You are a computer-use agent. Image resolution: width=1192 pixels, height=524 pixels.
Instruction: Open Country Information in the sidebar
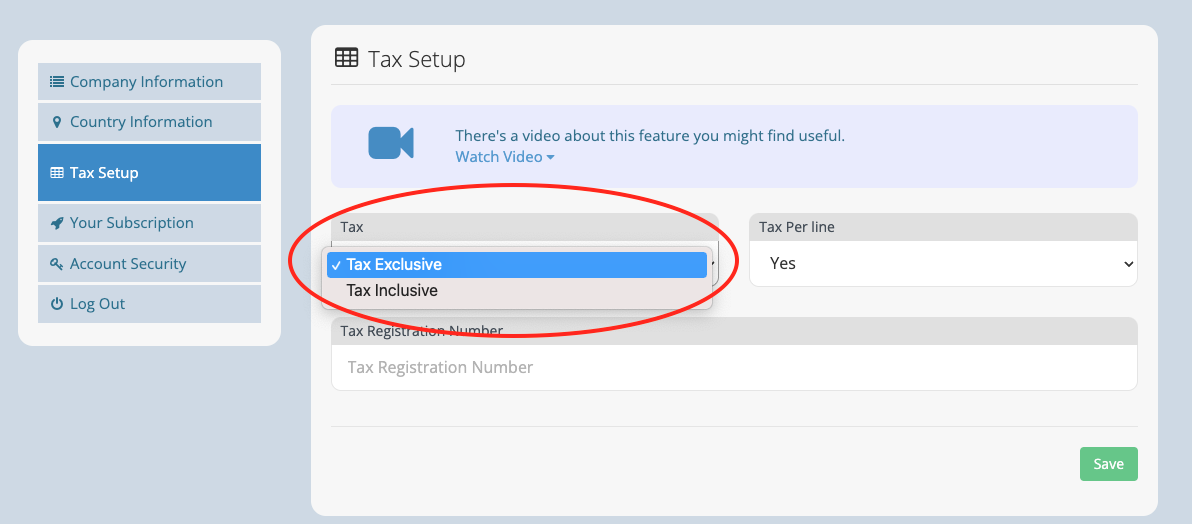(149, 122)
